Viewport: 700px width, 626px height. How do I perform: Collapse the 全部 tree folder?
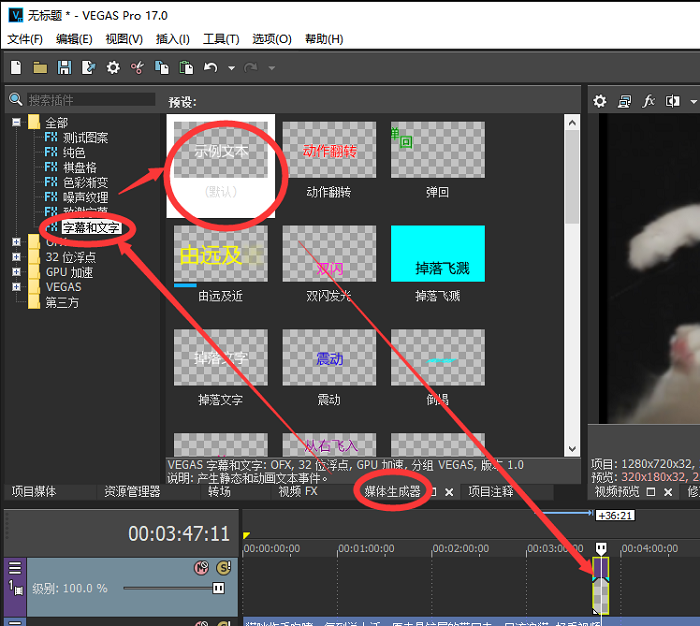pos(17,122)
